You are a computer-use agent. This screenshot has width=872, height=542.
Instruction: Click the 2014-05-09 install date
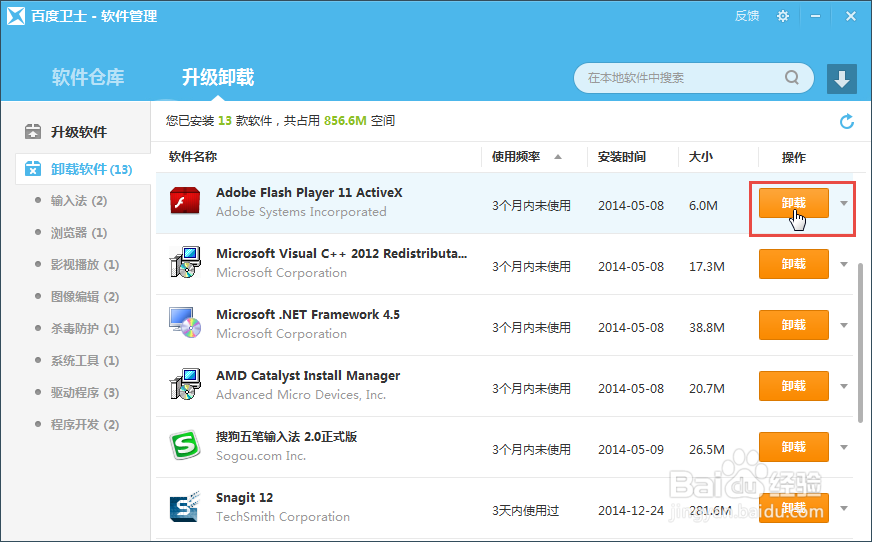(x=631, y=450)
